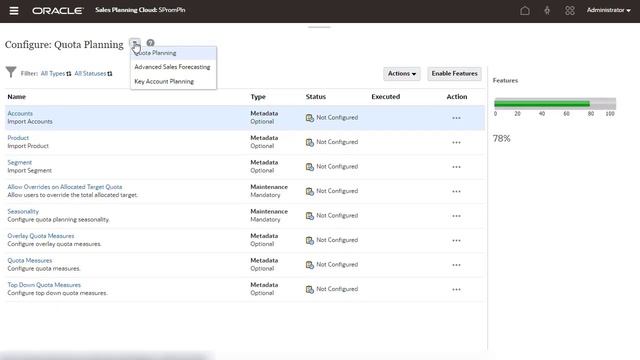Select Quota Planning in the dropdown list
The width and height of the screenshot is (640, 360).
click(173, 53)
